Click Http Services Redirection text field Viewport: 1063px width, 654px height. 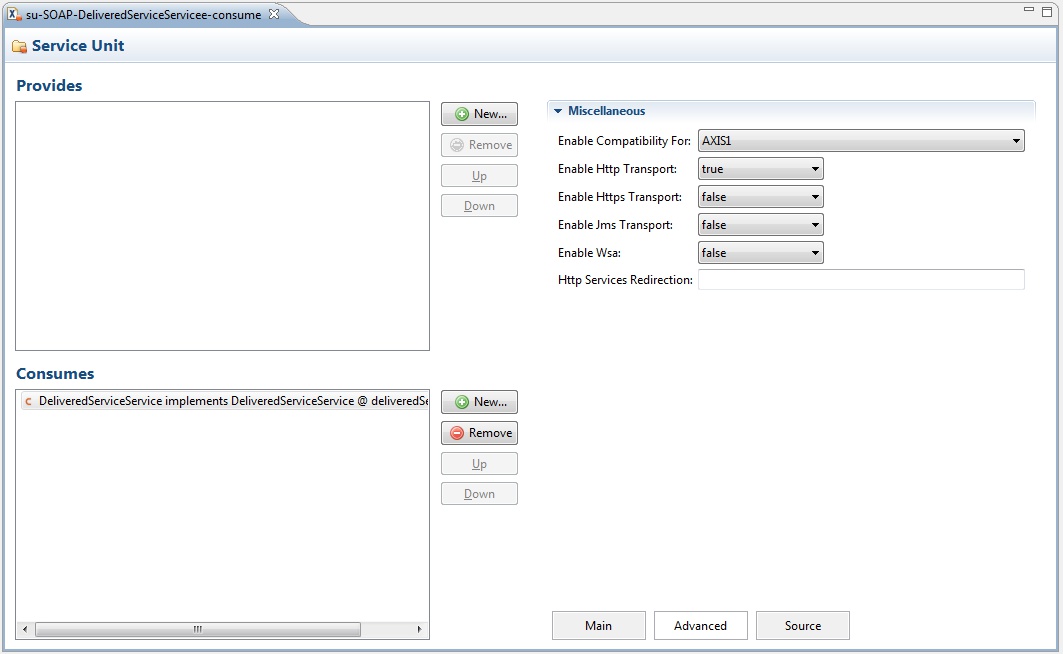pyautogui.click(x=861, y=280)
